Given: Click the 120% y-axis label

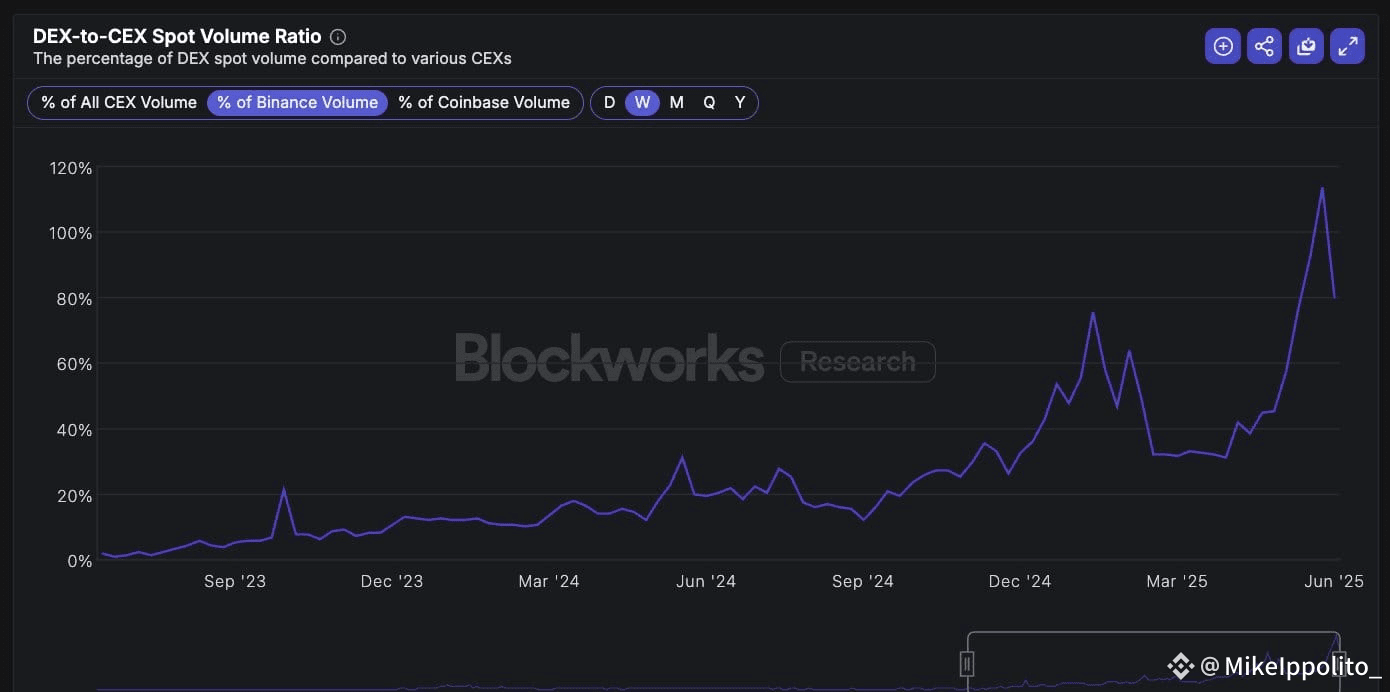Looking at the screenshot, I should tap(70, 168).
